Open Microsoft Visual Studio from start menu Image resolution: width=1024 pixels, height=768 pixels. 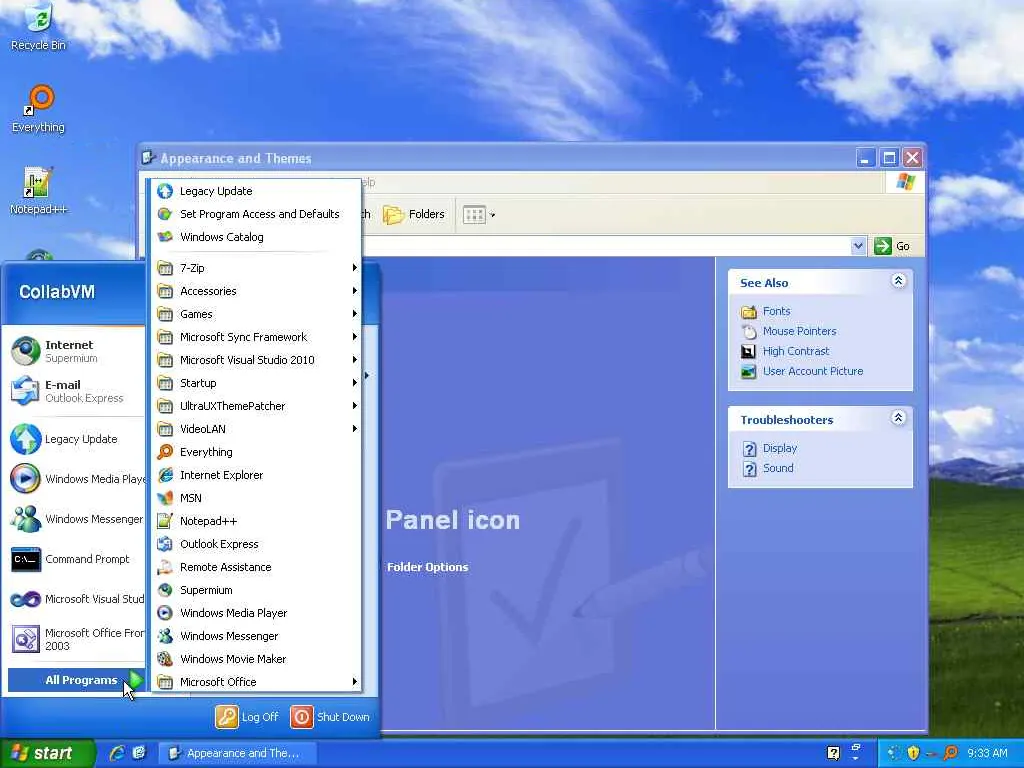76,599
